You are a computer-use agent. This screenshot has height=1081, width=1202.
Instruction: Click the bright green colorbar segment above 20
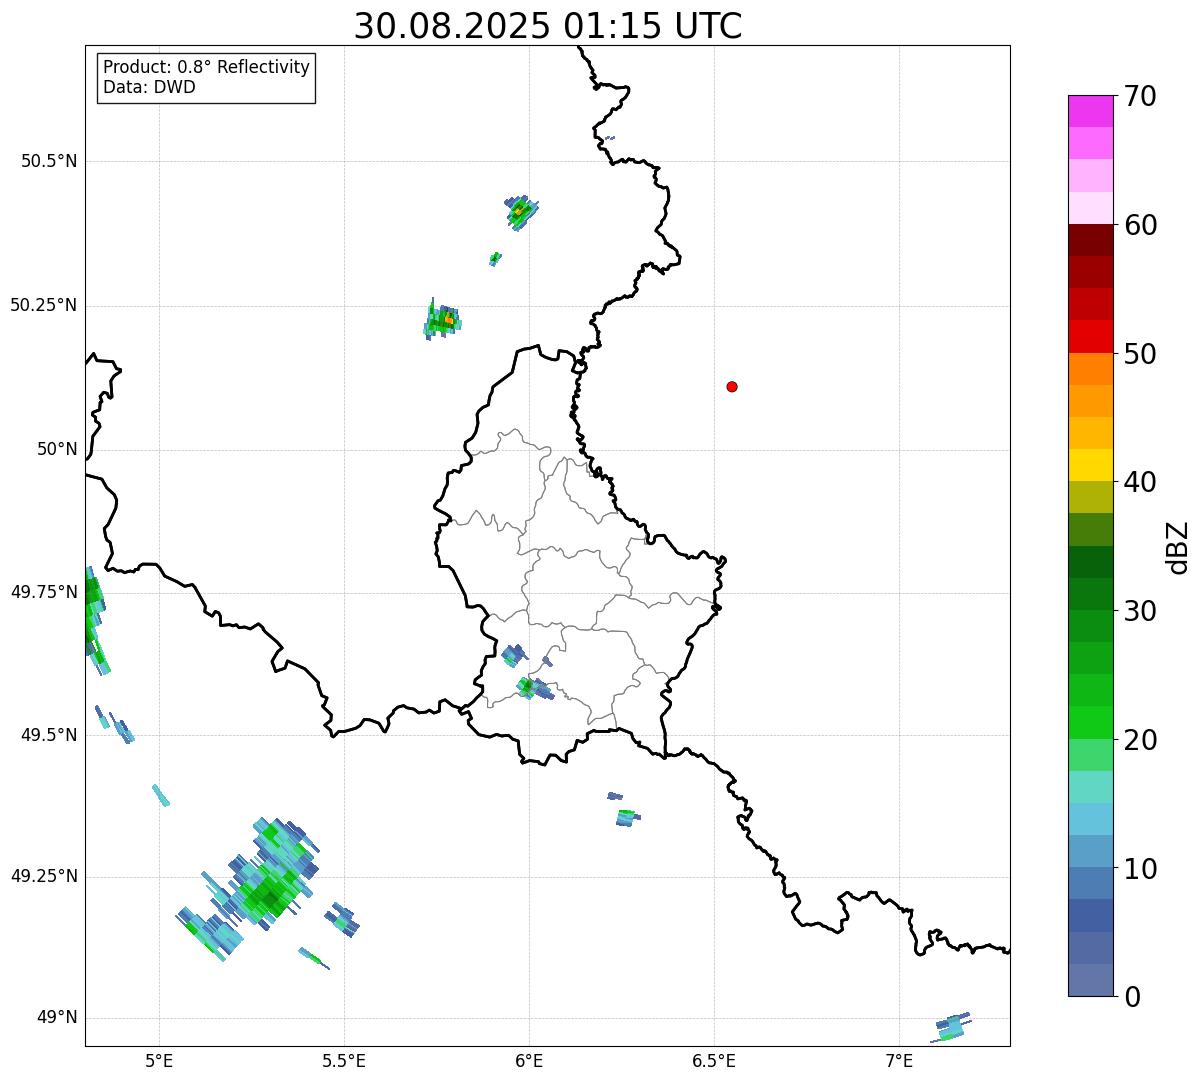[x=1090, y=723]
